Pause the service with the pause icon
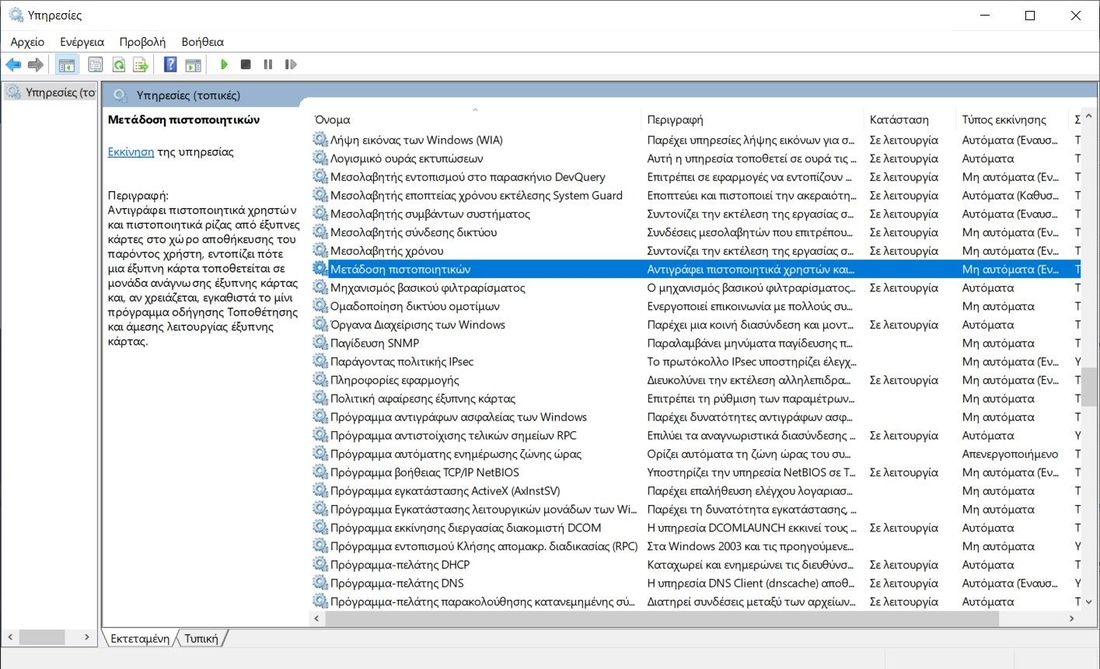The image size is (1100, 669). coord(268,65)
